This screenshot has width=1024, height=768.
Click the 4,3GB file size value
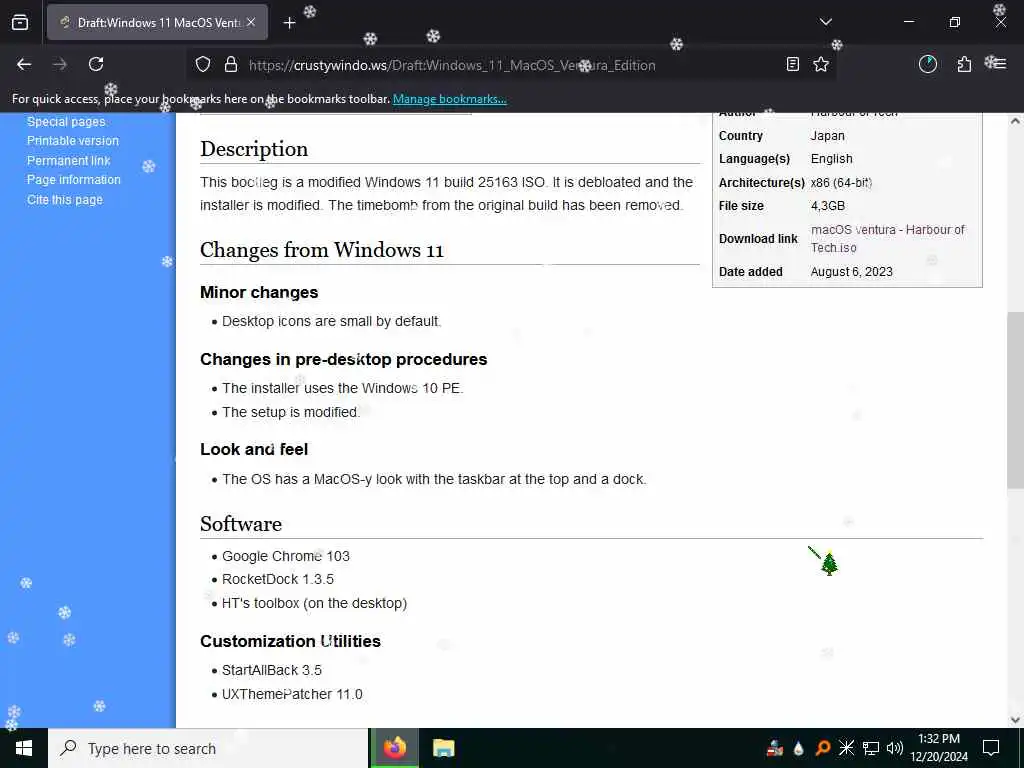pyautogui.click(x=828, y=206)
